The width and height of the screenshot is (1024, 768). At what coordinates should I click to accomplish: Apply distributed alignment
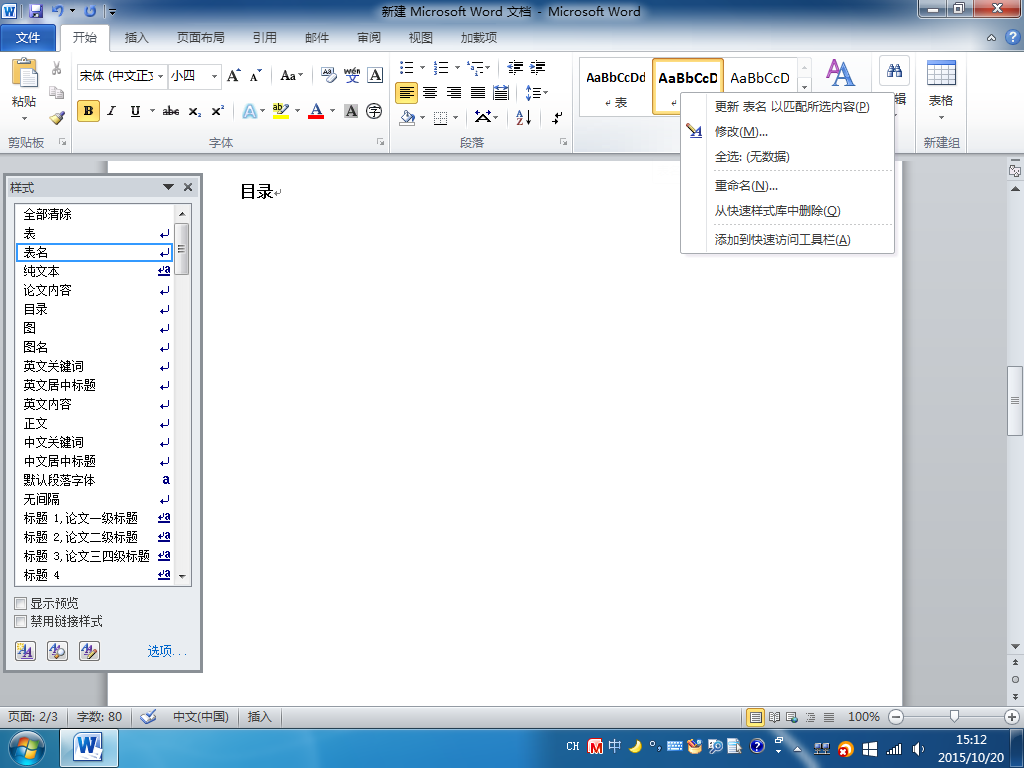(x=501, y=93)
